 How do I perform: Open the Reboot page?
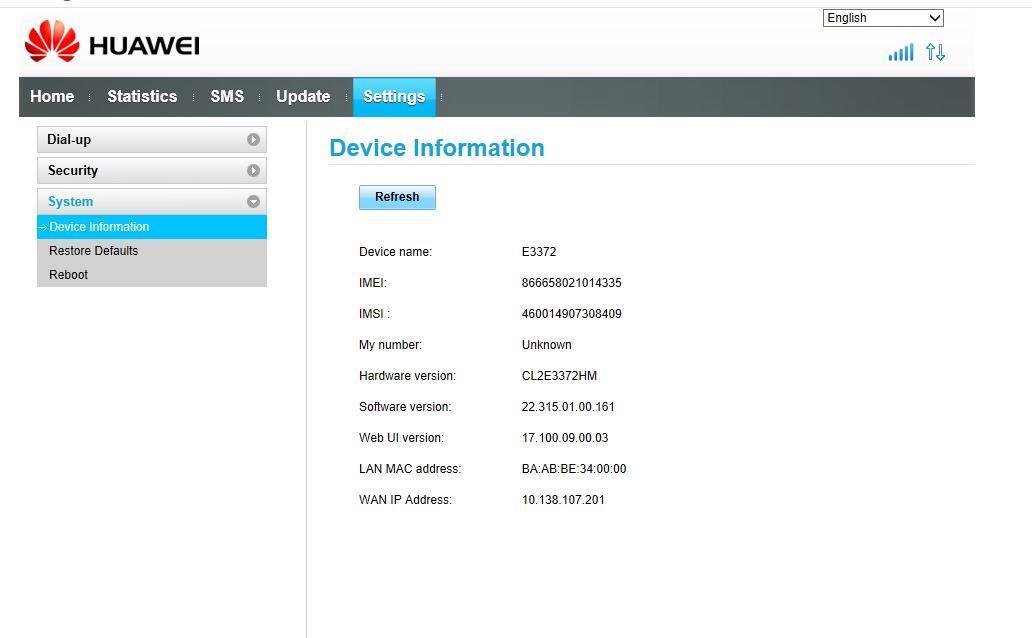(x=68, y=275)
